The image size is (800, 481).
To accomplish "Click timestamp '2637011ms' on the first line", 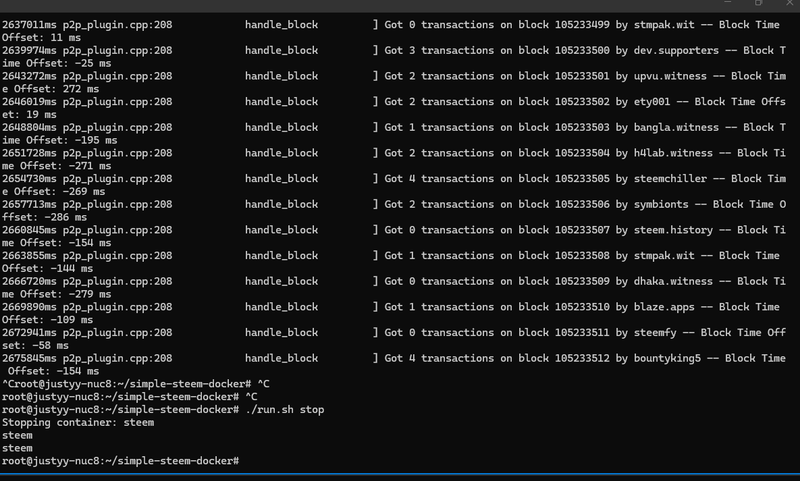I will tap(31, 24).
